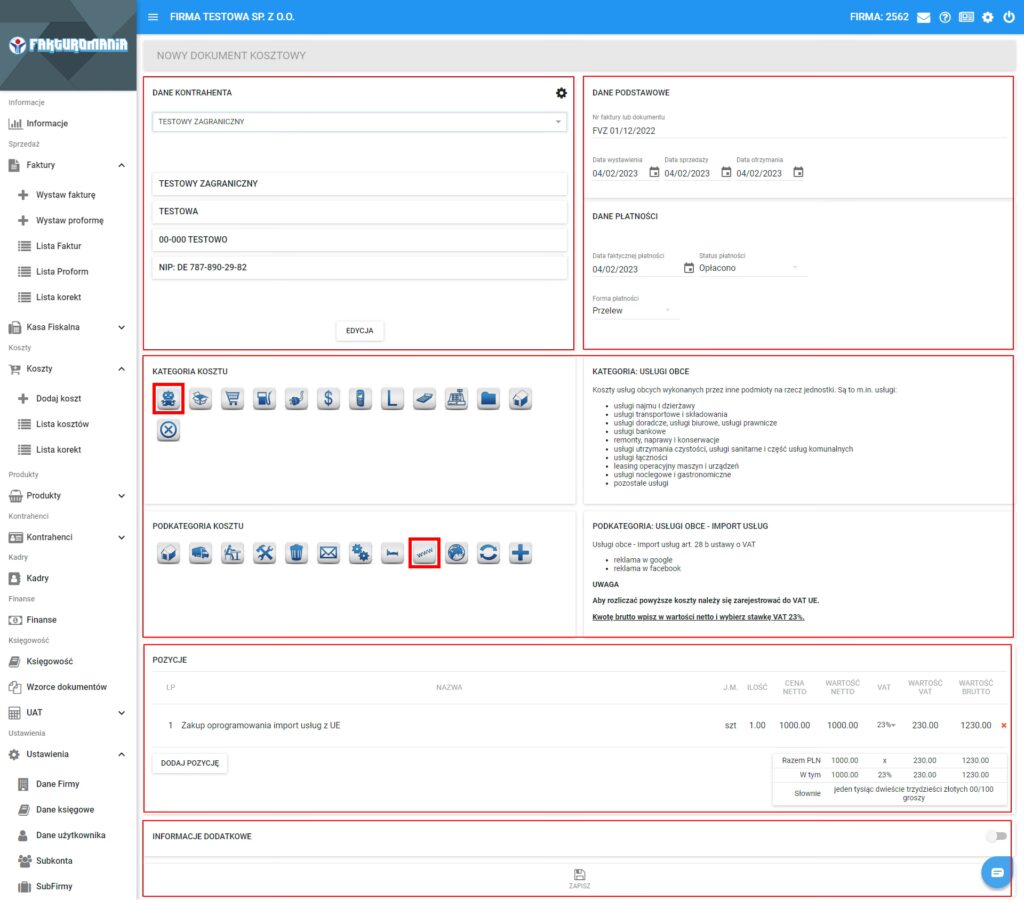Open the contractor dropdown TESTOWY ZAGRANICZNY
This screenshot has height=900, width=1024.
tap(360, 122)
